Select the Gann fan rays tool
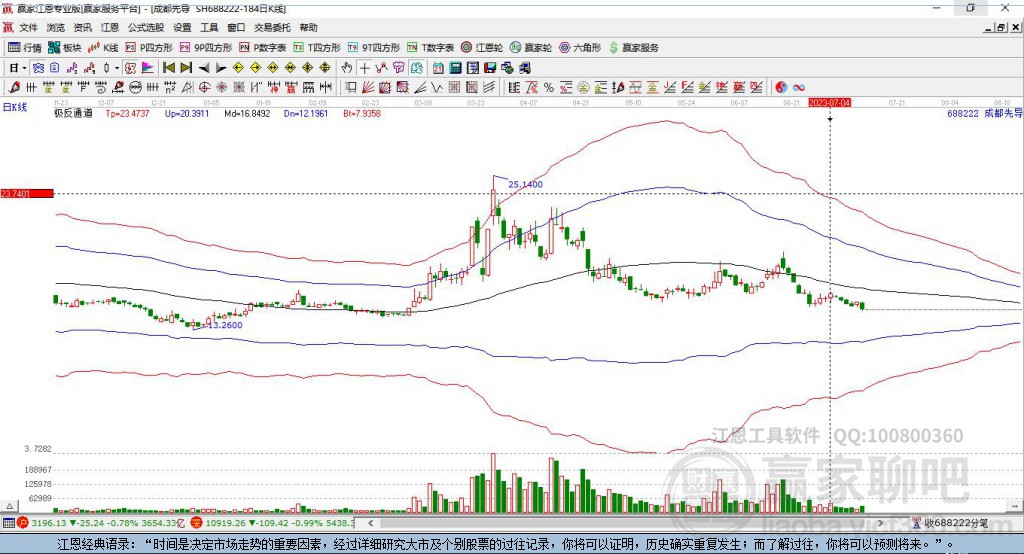 tap(368, 87)
